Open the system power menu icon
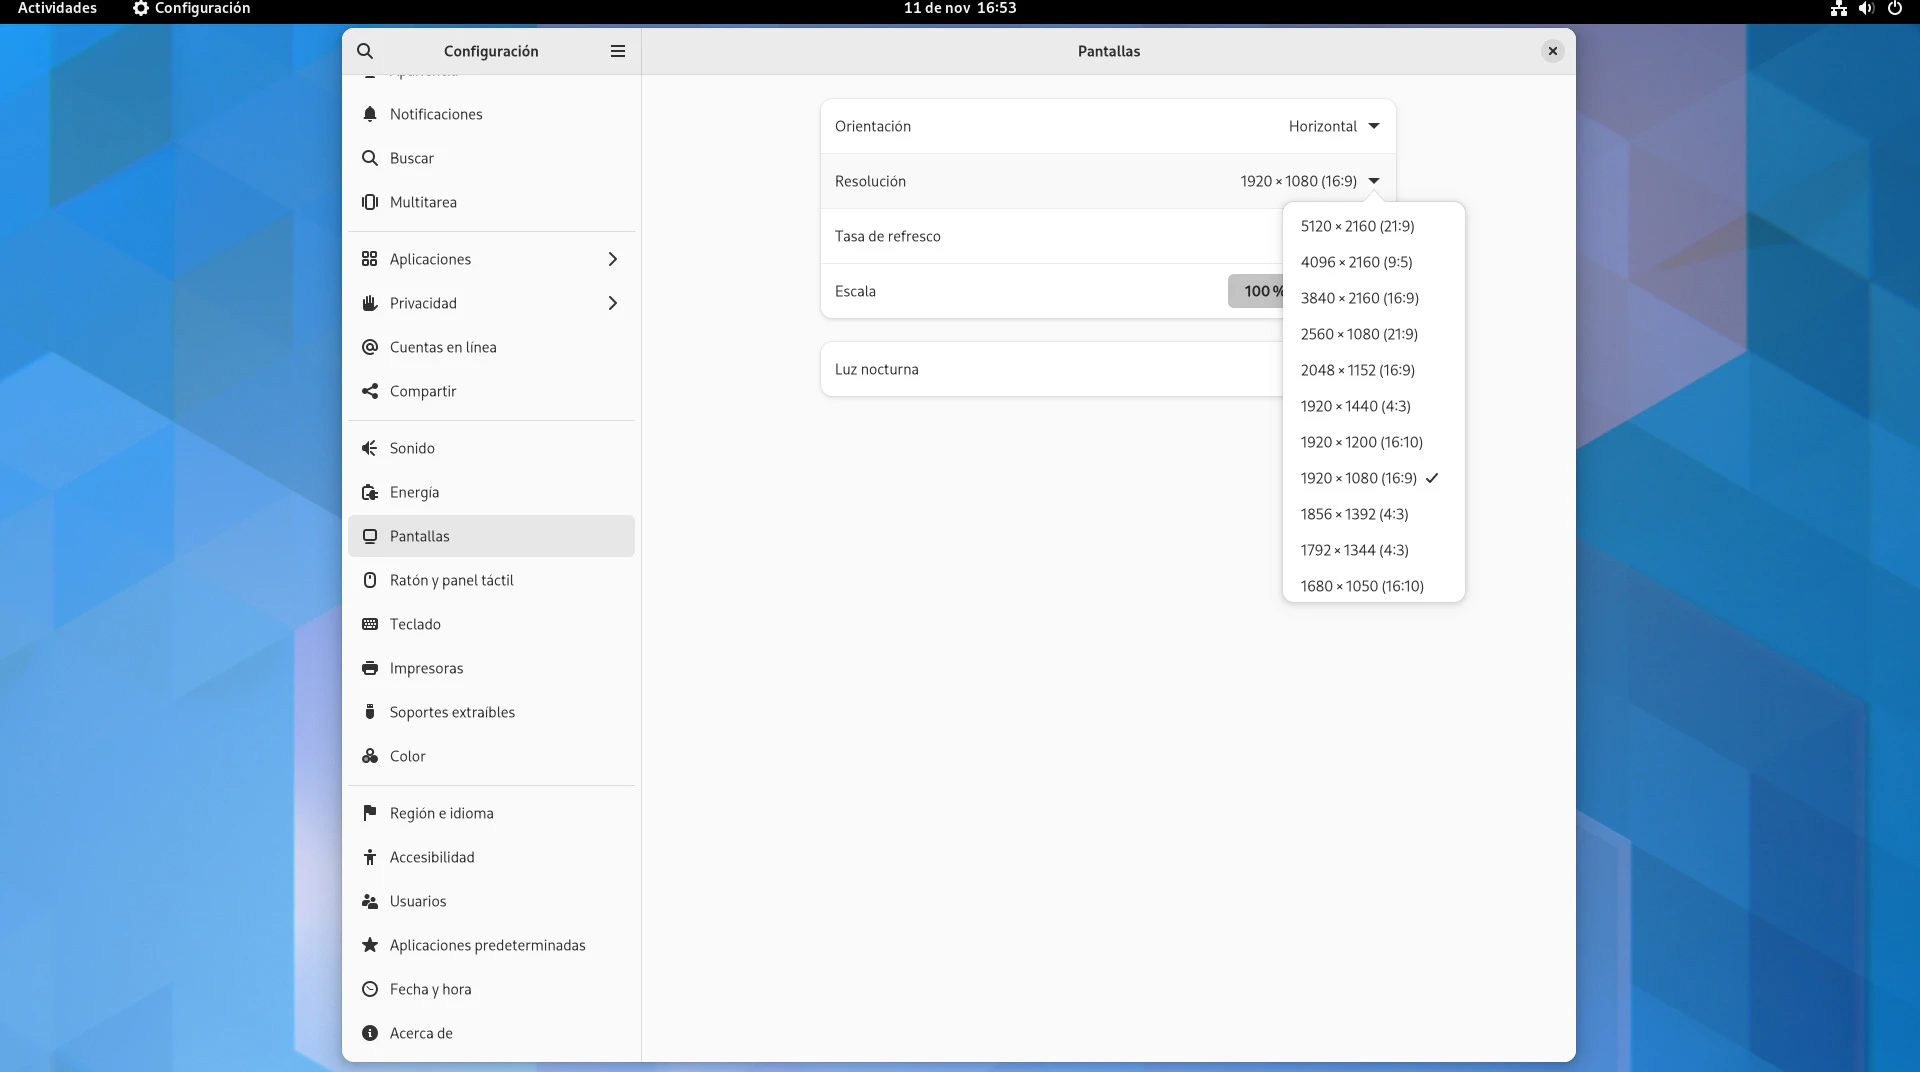 pos(1894,8)
